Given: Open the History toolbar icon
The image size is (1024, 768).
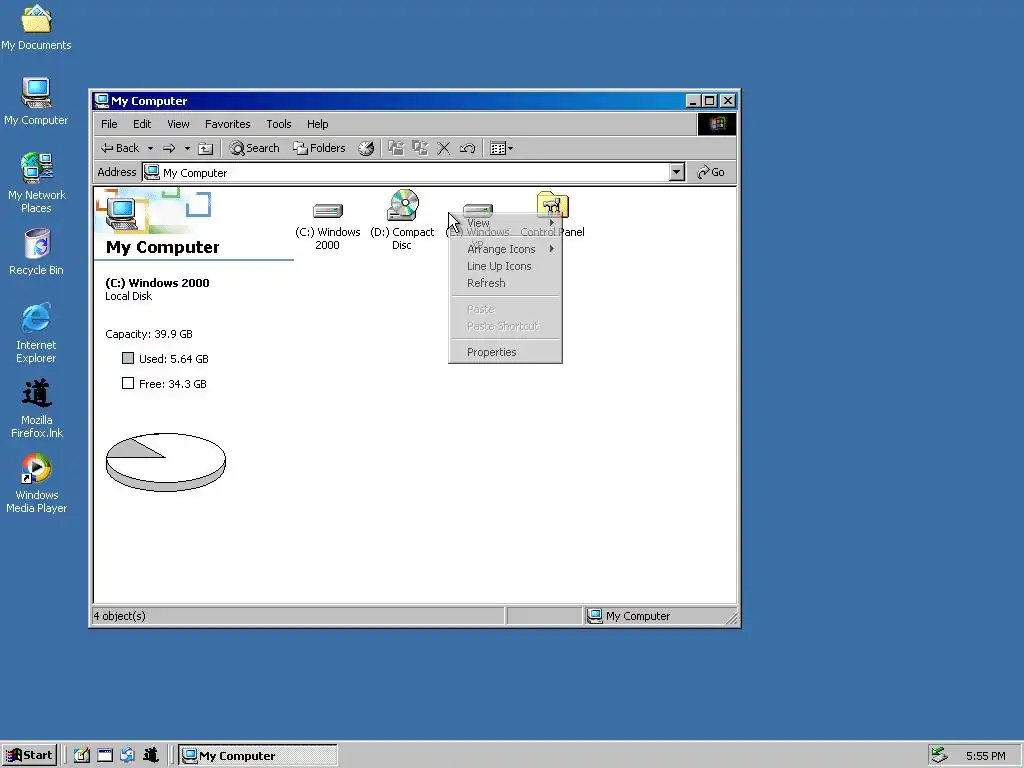Looking at the screenshot, I should tap(366, 148).
